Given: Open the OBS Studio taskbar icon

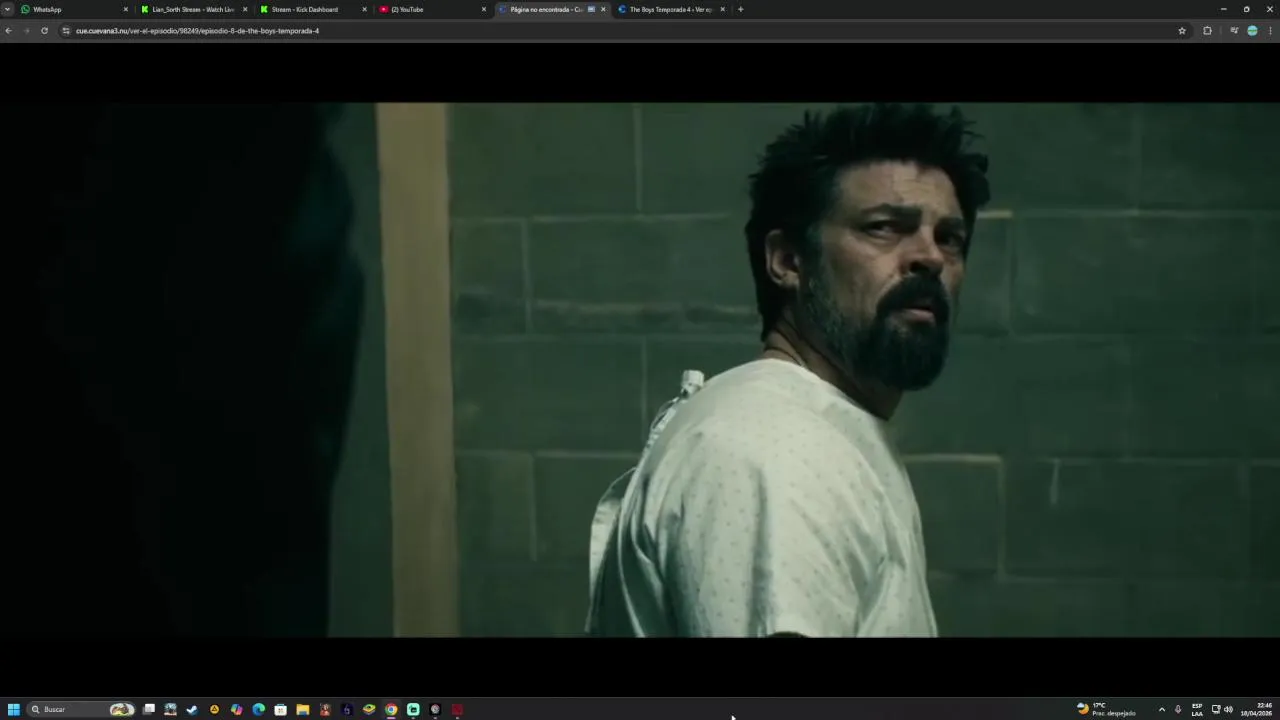Looking at the screenshot, I should click(x=435, y=709).
